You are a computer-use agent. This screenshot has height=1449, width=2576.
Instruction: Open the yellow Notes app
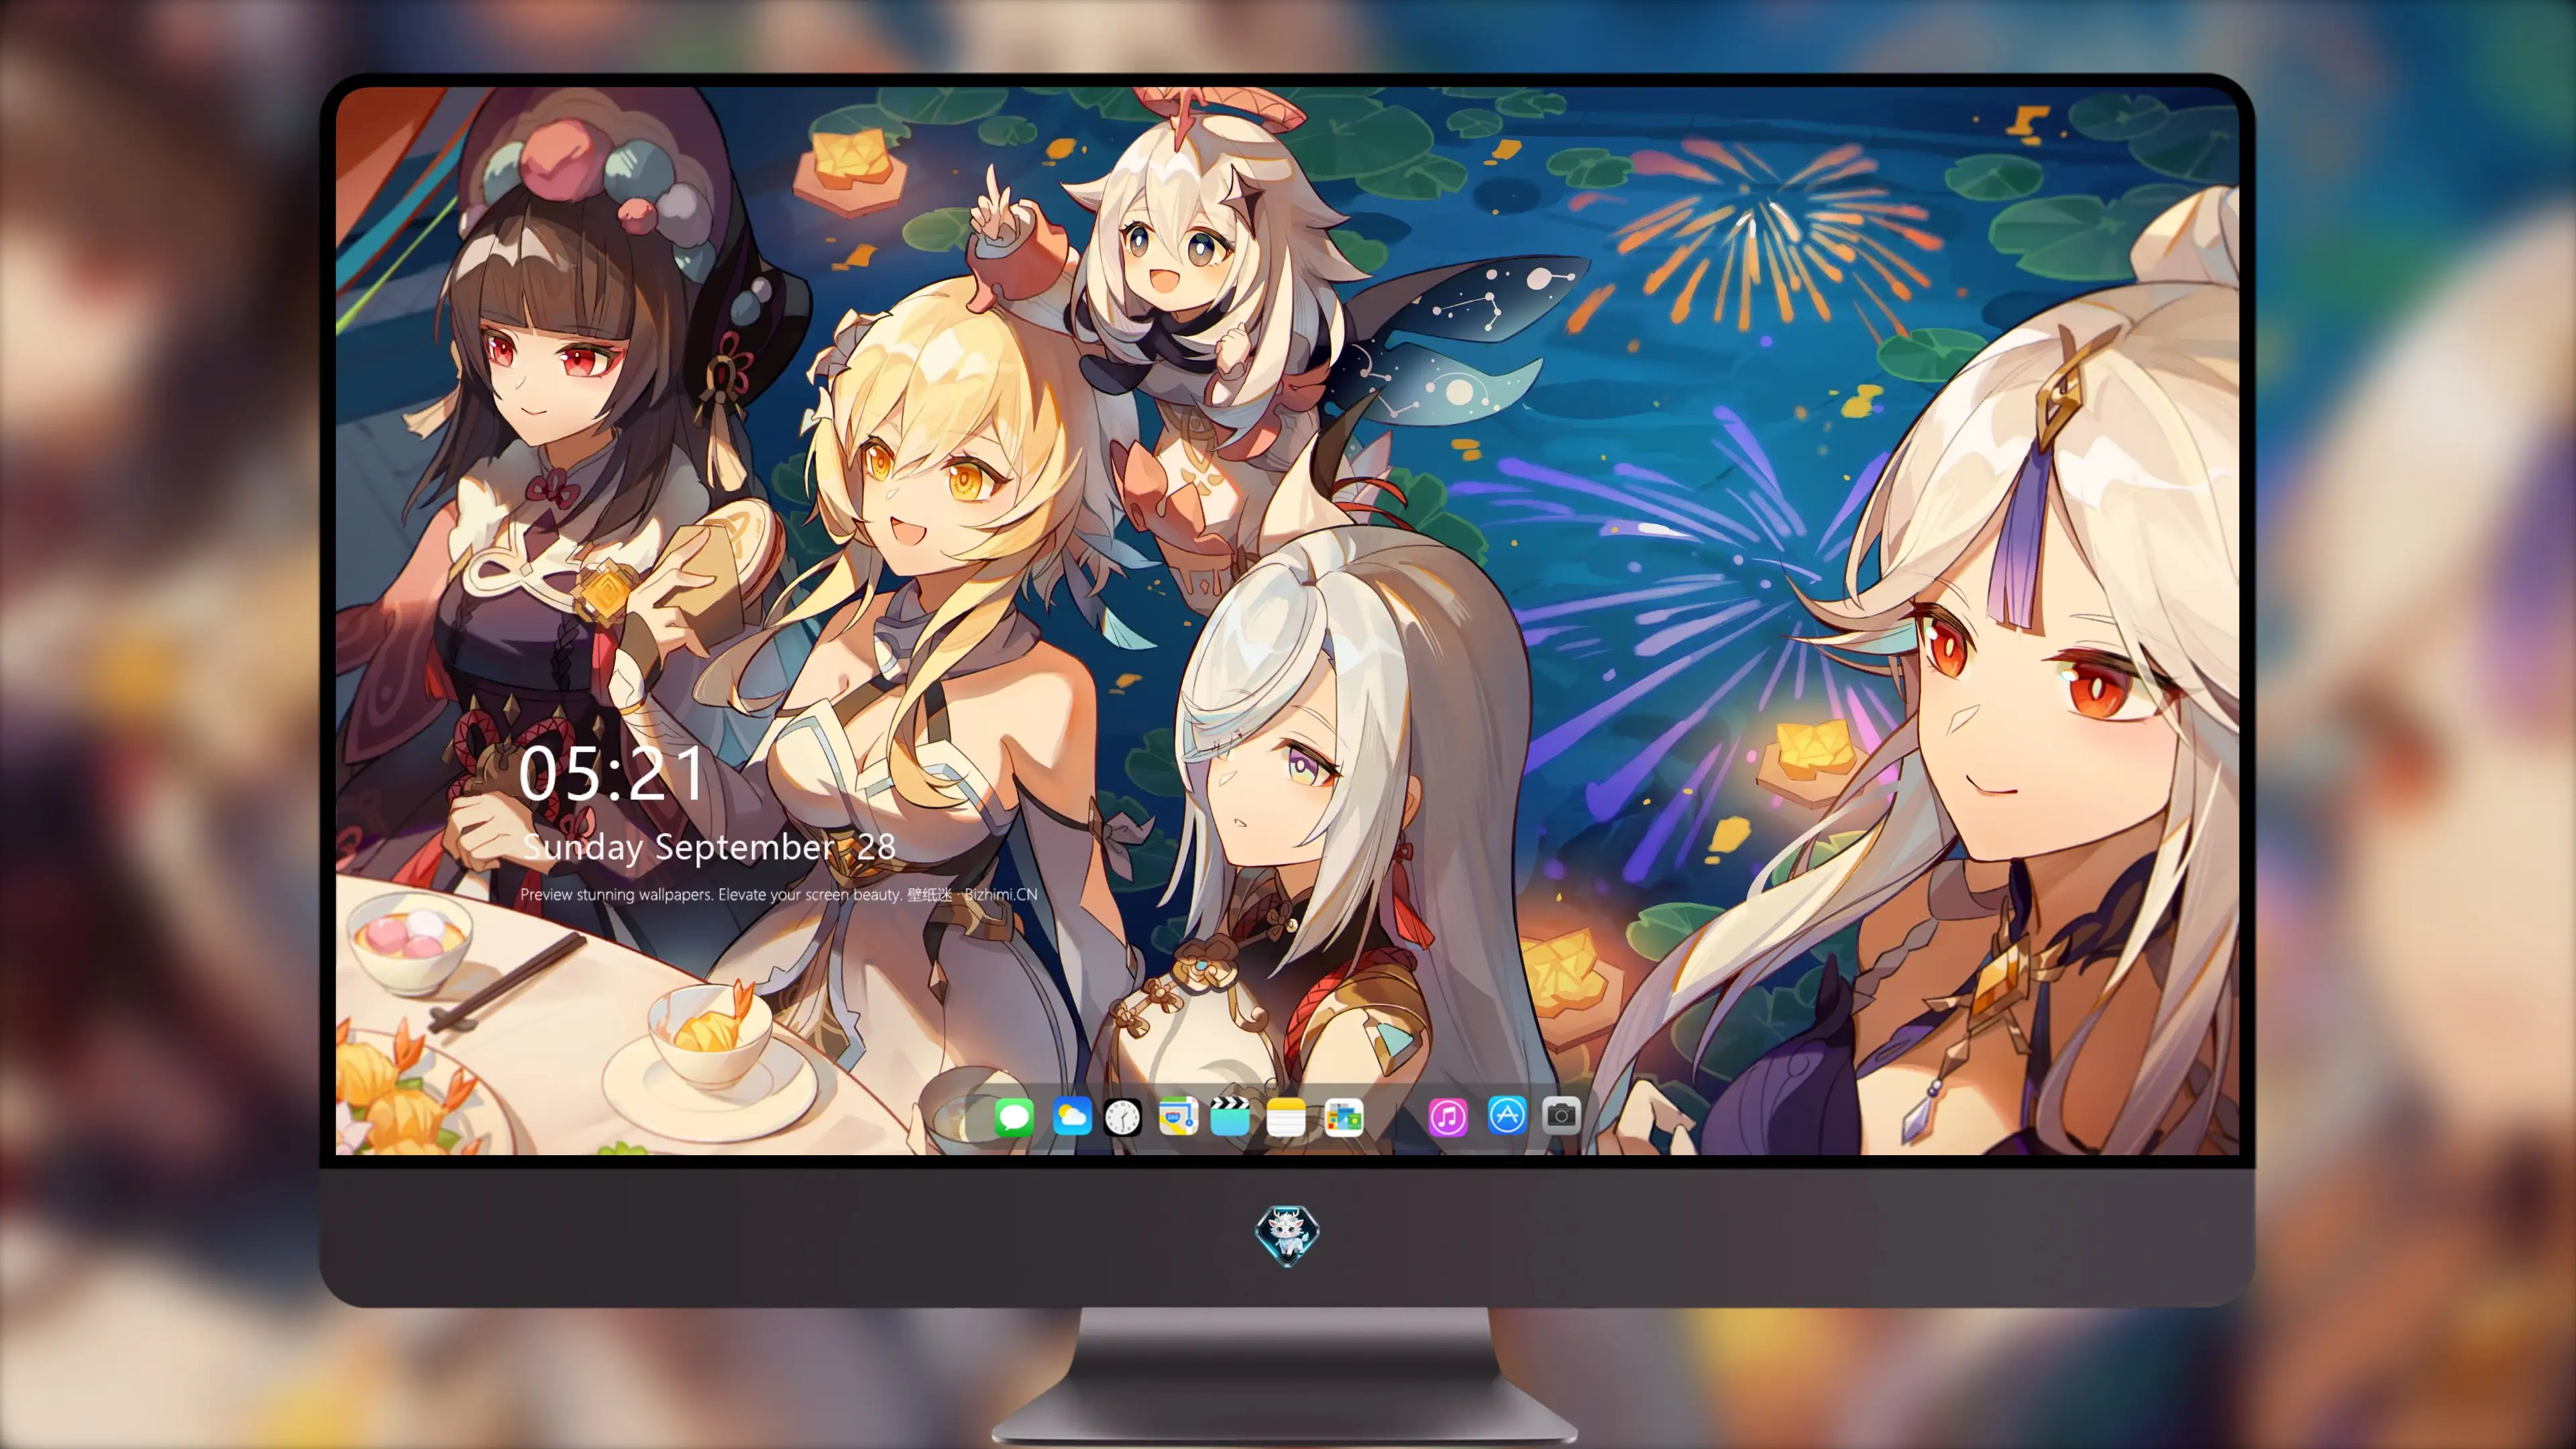(1286, 1117)
